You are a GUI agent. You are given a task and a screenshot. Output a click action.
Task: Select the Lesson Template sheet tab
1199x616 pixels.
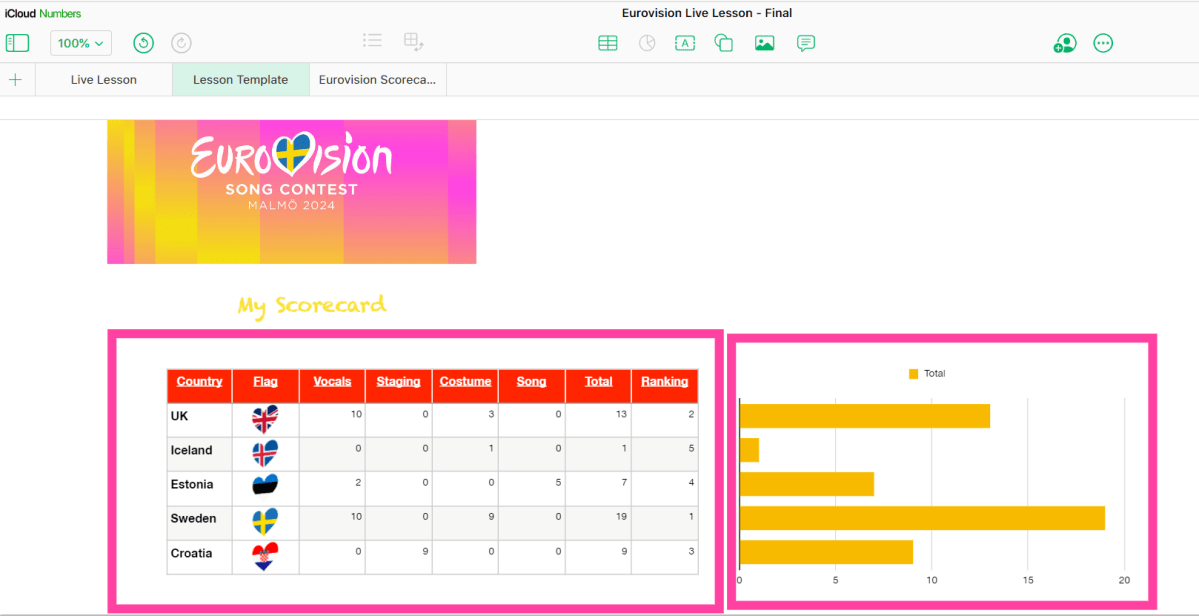(x=240, y=80)
